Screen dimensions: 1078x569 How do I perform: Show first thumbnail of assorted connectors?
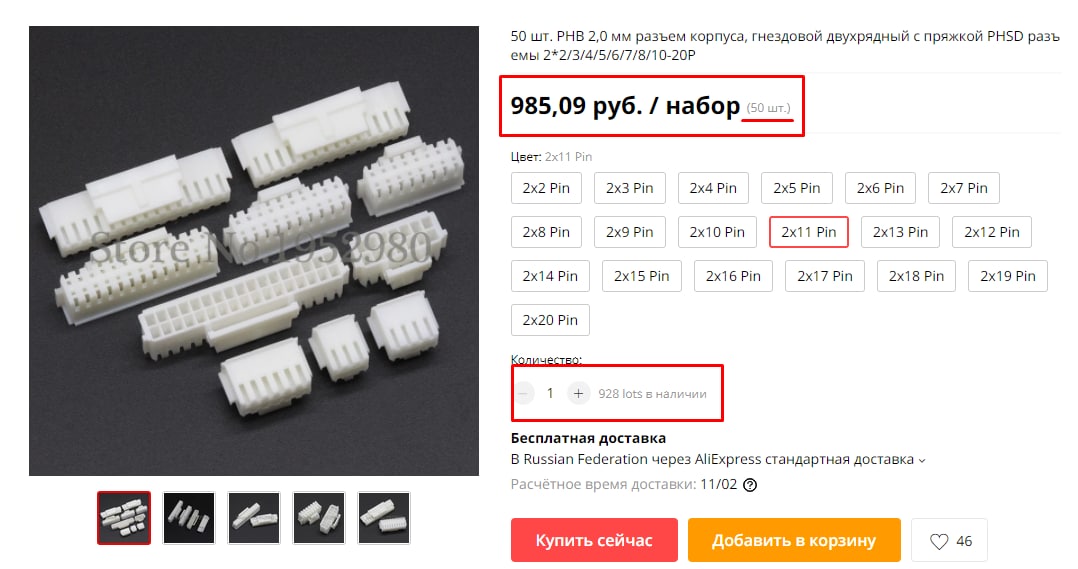[124, 518]
